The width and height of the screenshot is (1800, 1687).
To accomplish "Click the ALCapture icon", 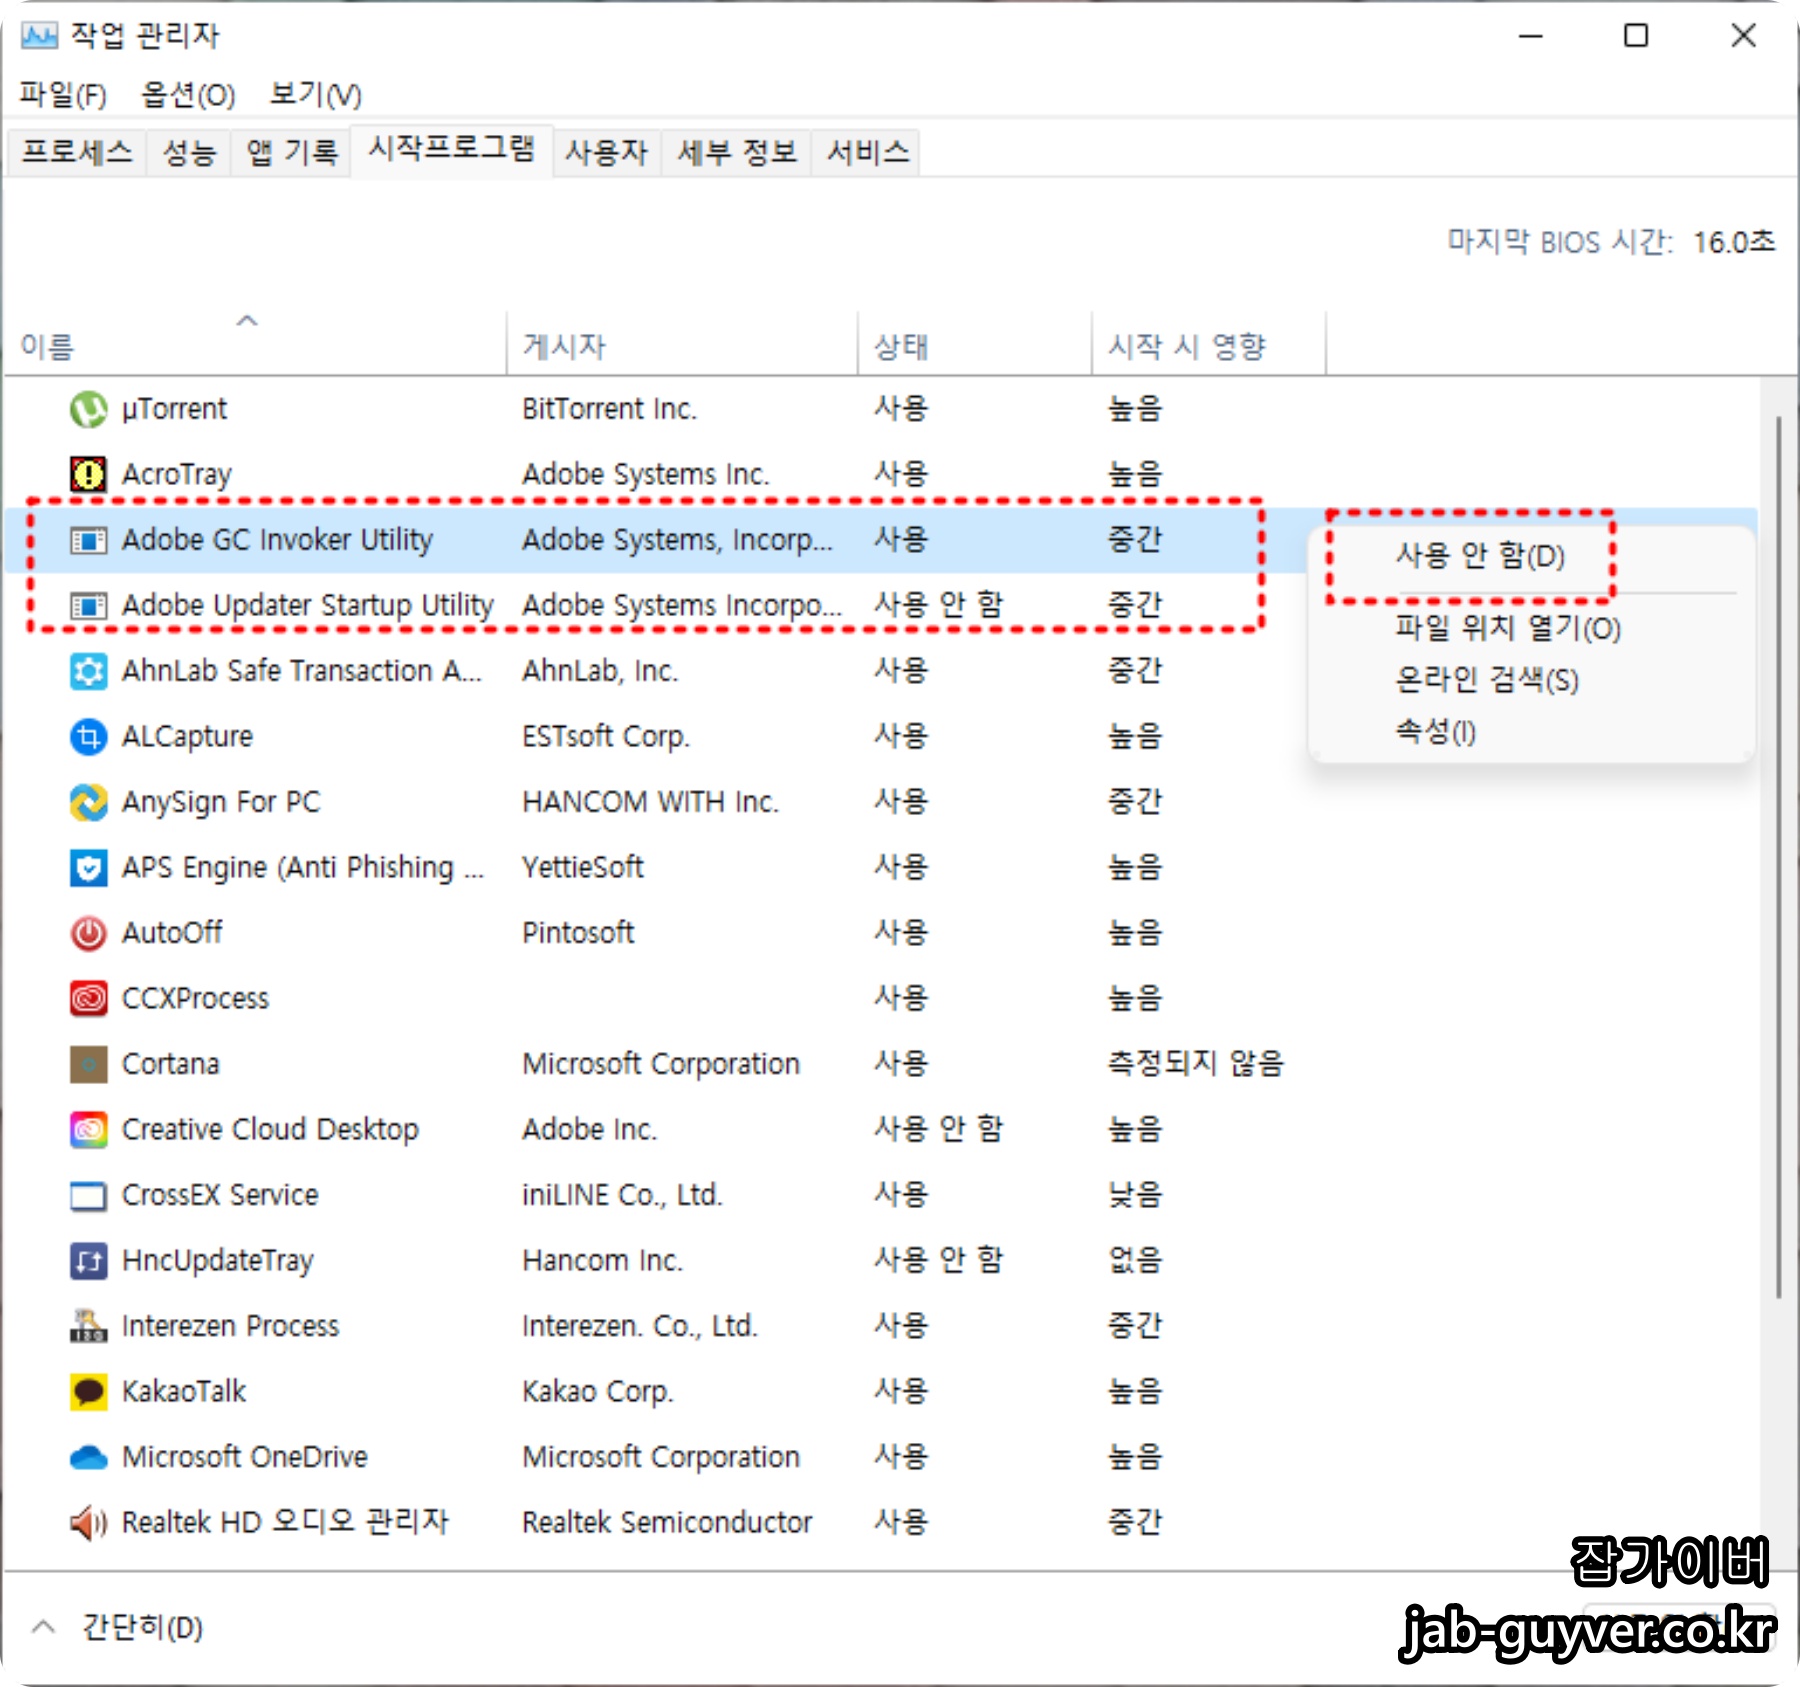I will pos(88,737).
